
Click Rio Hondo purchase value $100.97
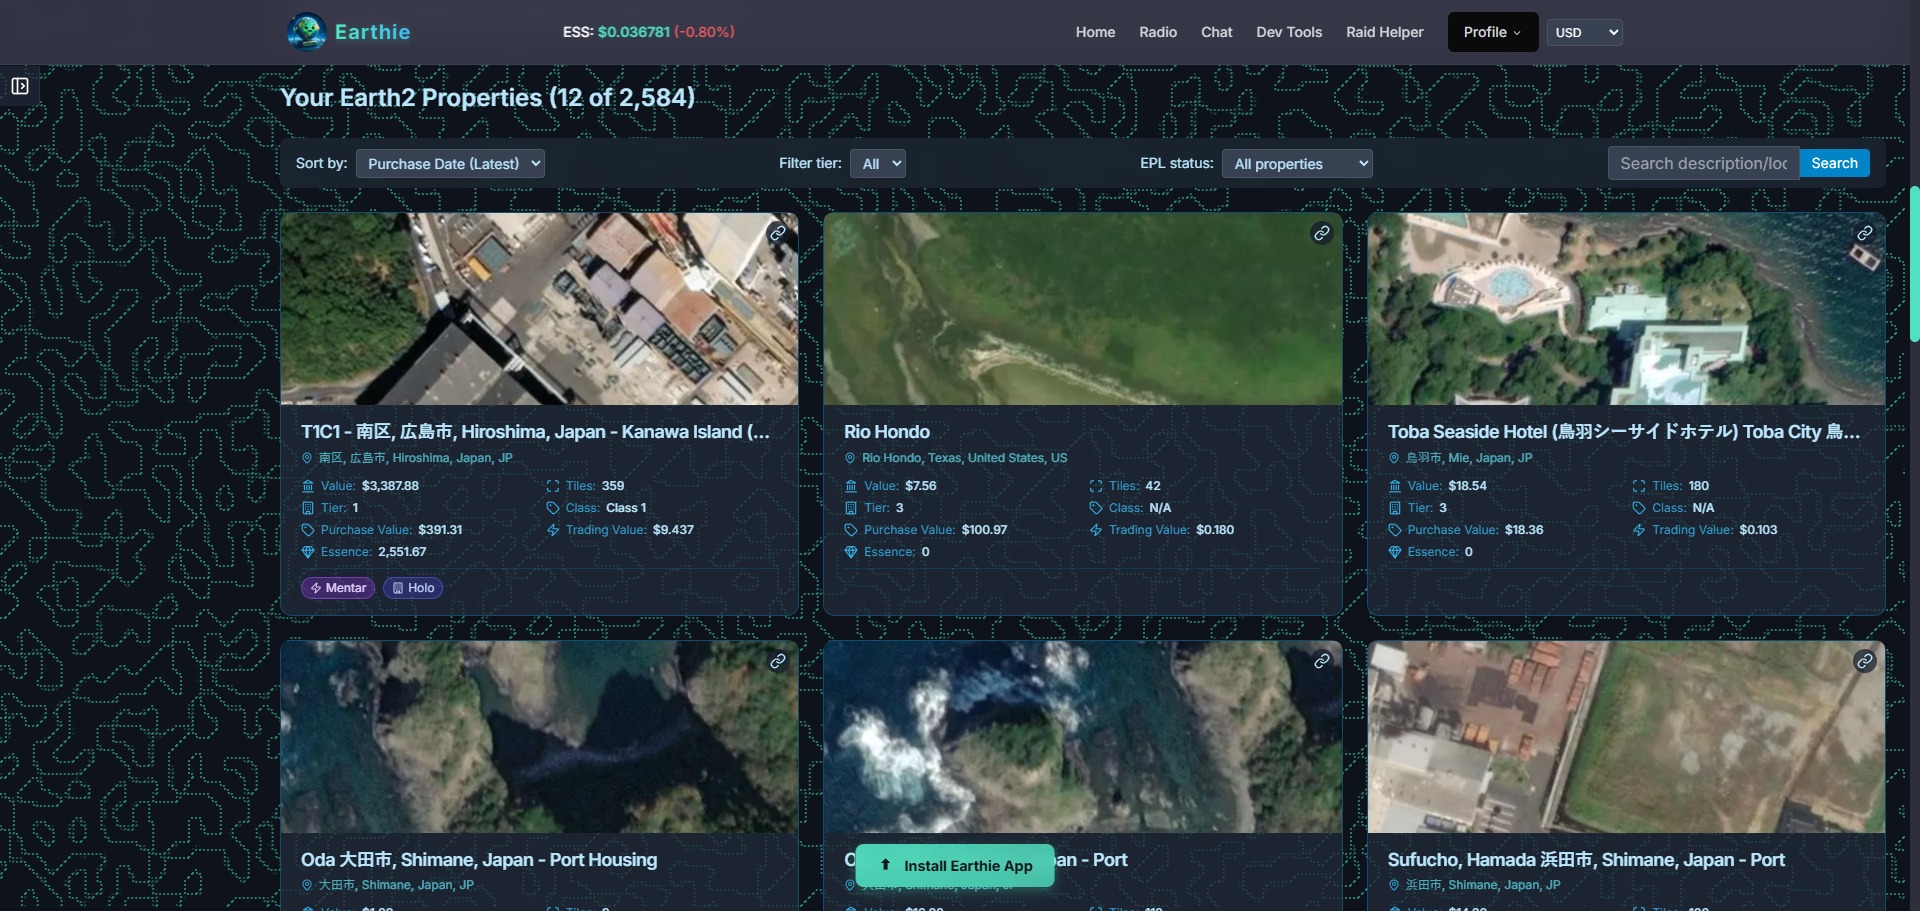(984, 530)
